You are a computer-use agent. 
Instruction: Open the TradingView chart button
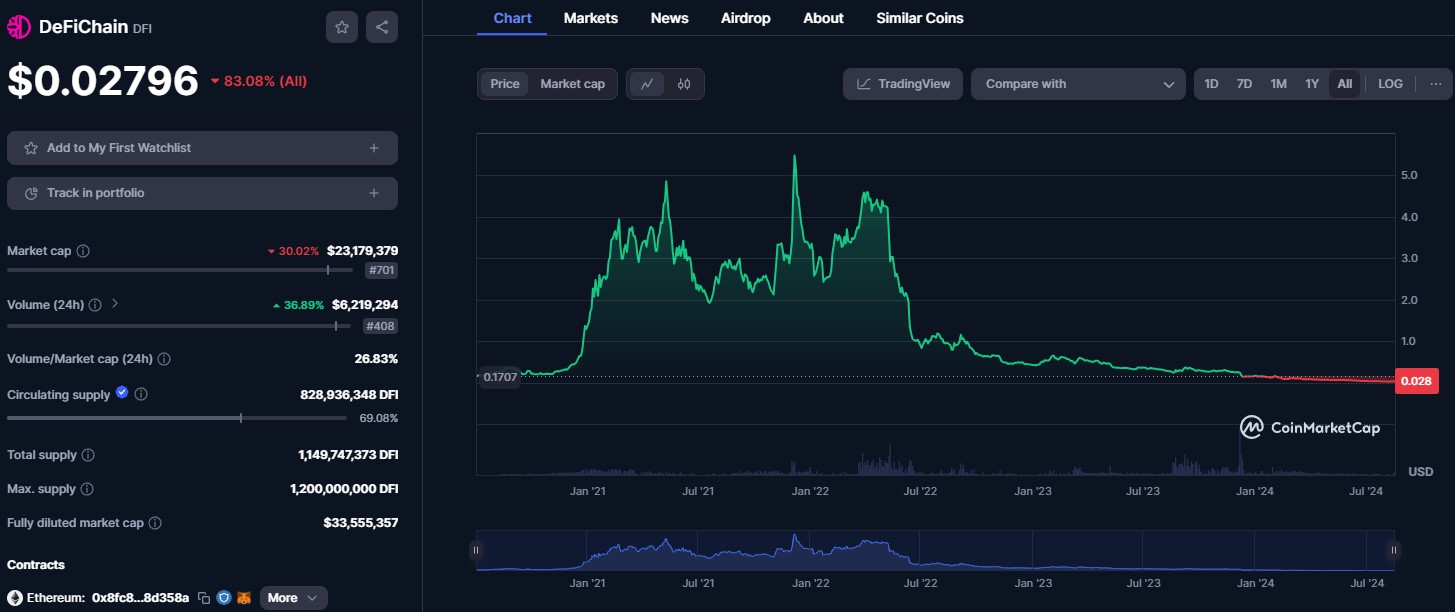(903, 84)
